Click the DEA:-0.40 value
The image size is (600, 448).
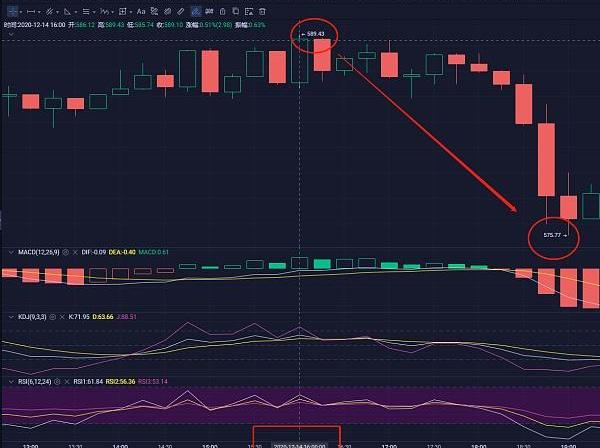122,252
